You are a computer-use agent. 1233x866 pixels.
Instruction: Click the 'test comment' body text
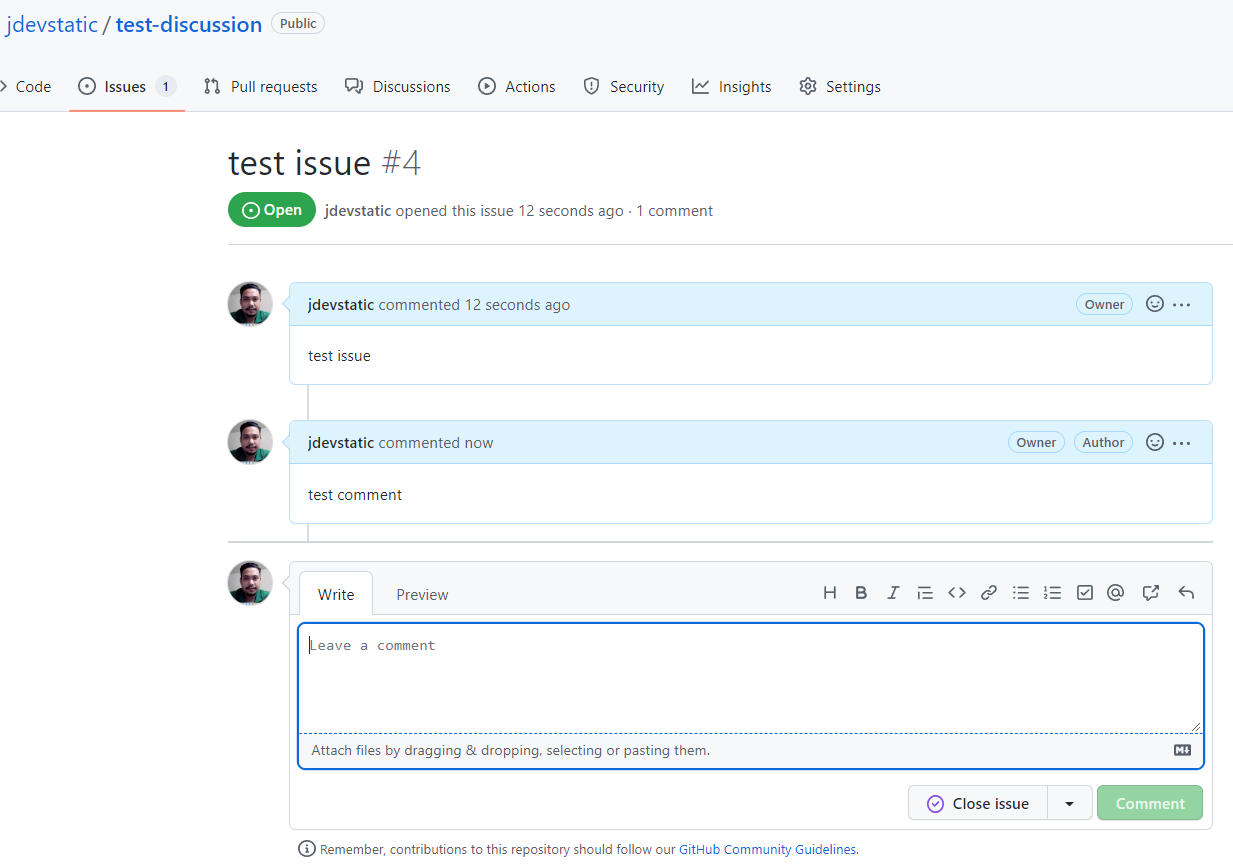355,495
